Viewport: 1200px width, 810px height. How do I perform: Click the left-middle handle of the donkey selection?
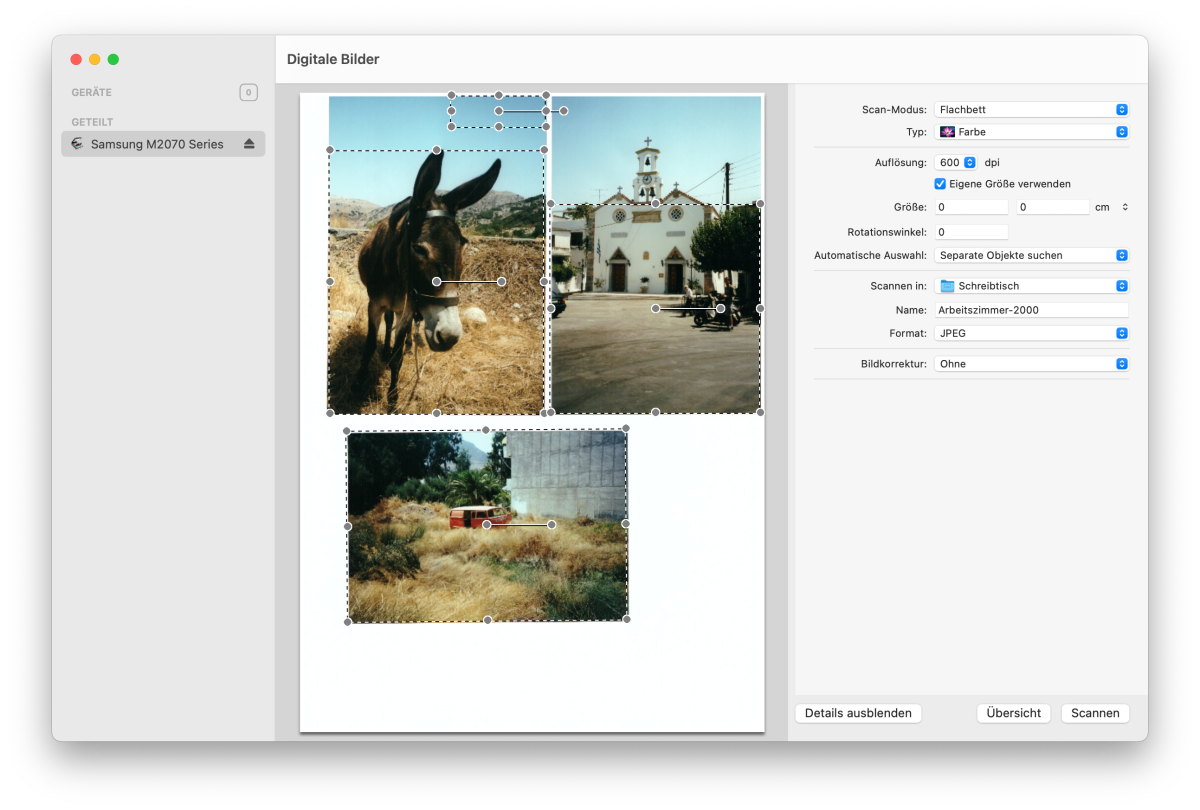pyautogui.click(x=330, y=282)
